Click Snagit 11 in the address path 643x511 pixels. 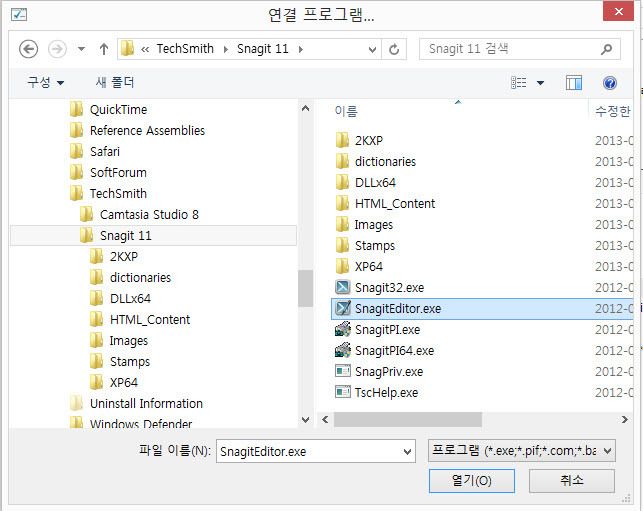coord(262,49)
